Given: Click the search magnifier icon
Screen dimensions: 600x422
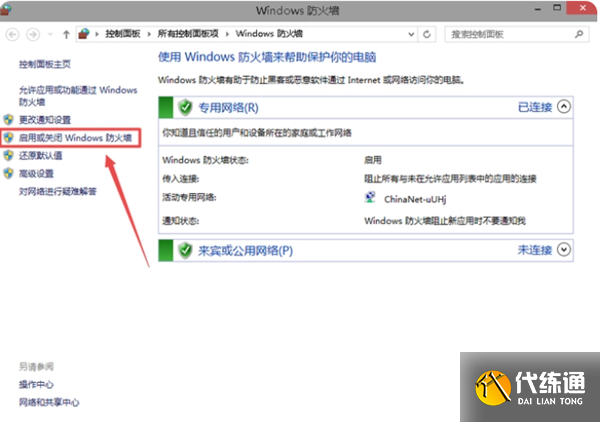Looking at the screenshot, I should [583, 34].
